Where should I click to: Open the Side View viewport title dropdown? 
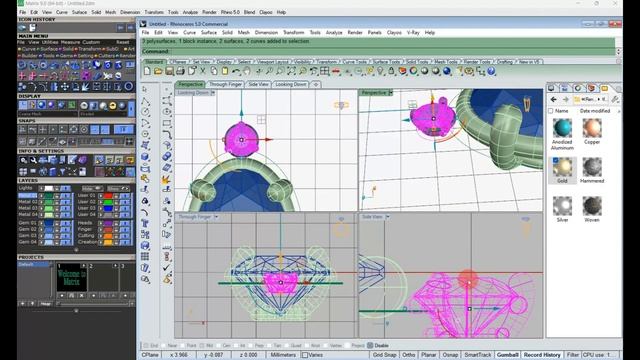[388, 217]
